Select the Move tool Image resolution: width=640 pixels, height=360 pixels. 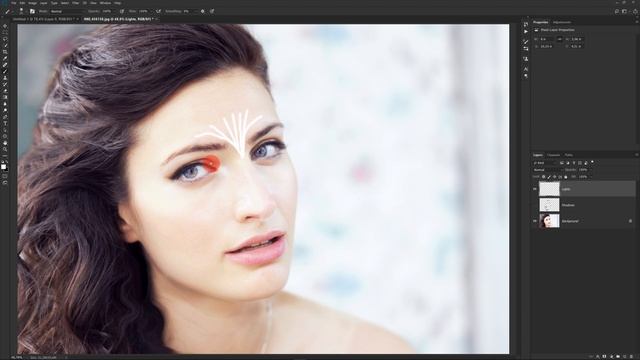5,26
